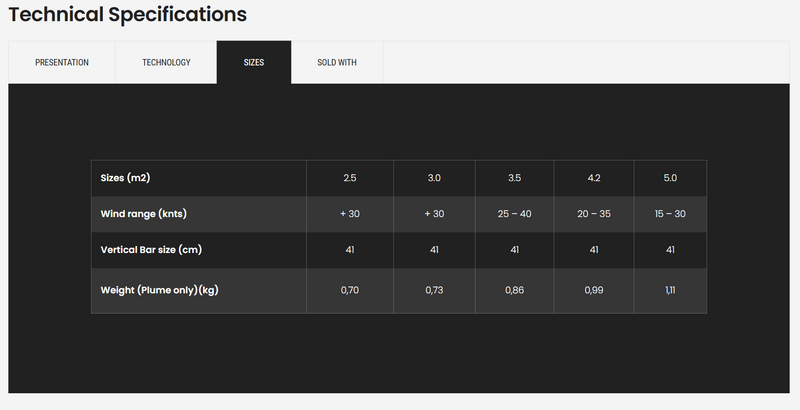Select the 2.5 size cell
Image resolution: width=800 pixels, height=410 pixels.
(x=350, y=178)
